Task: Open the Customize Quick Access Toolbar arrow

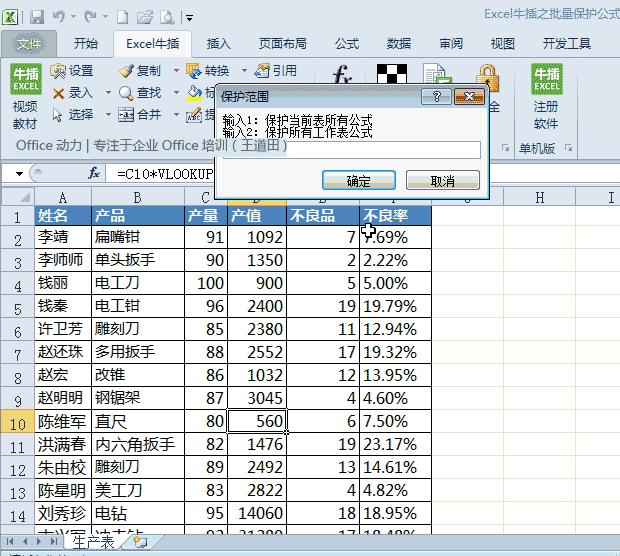Action: 190,18
